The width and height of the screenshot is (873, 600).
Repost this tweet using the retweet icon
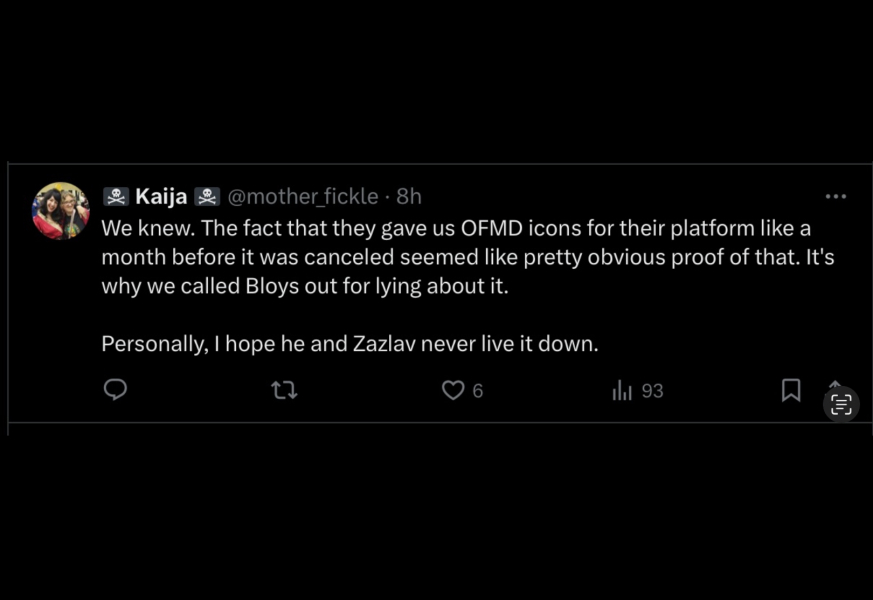tap(284, 390)
